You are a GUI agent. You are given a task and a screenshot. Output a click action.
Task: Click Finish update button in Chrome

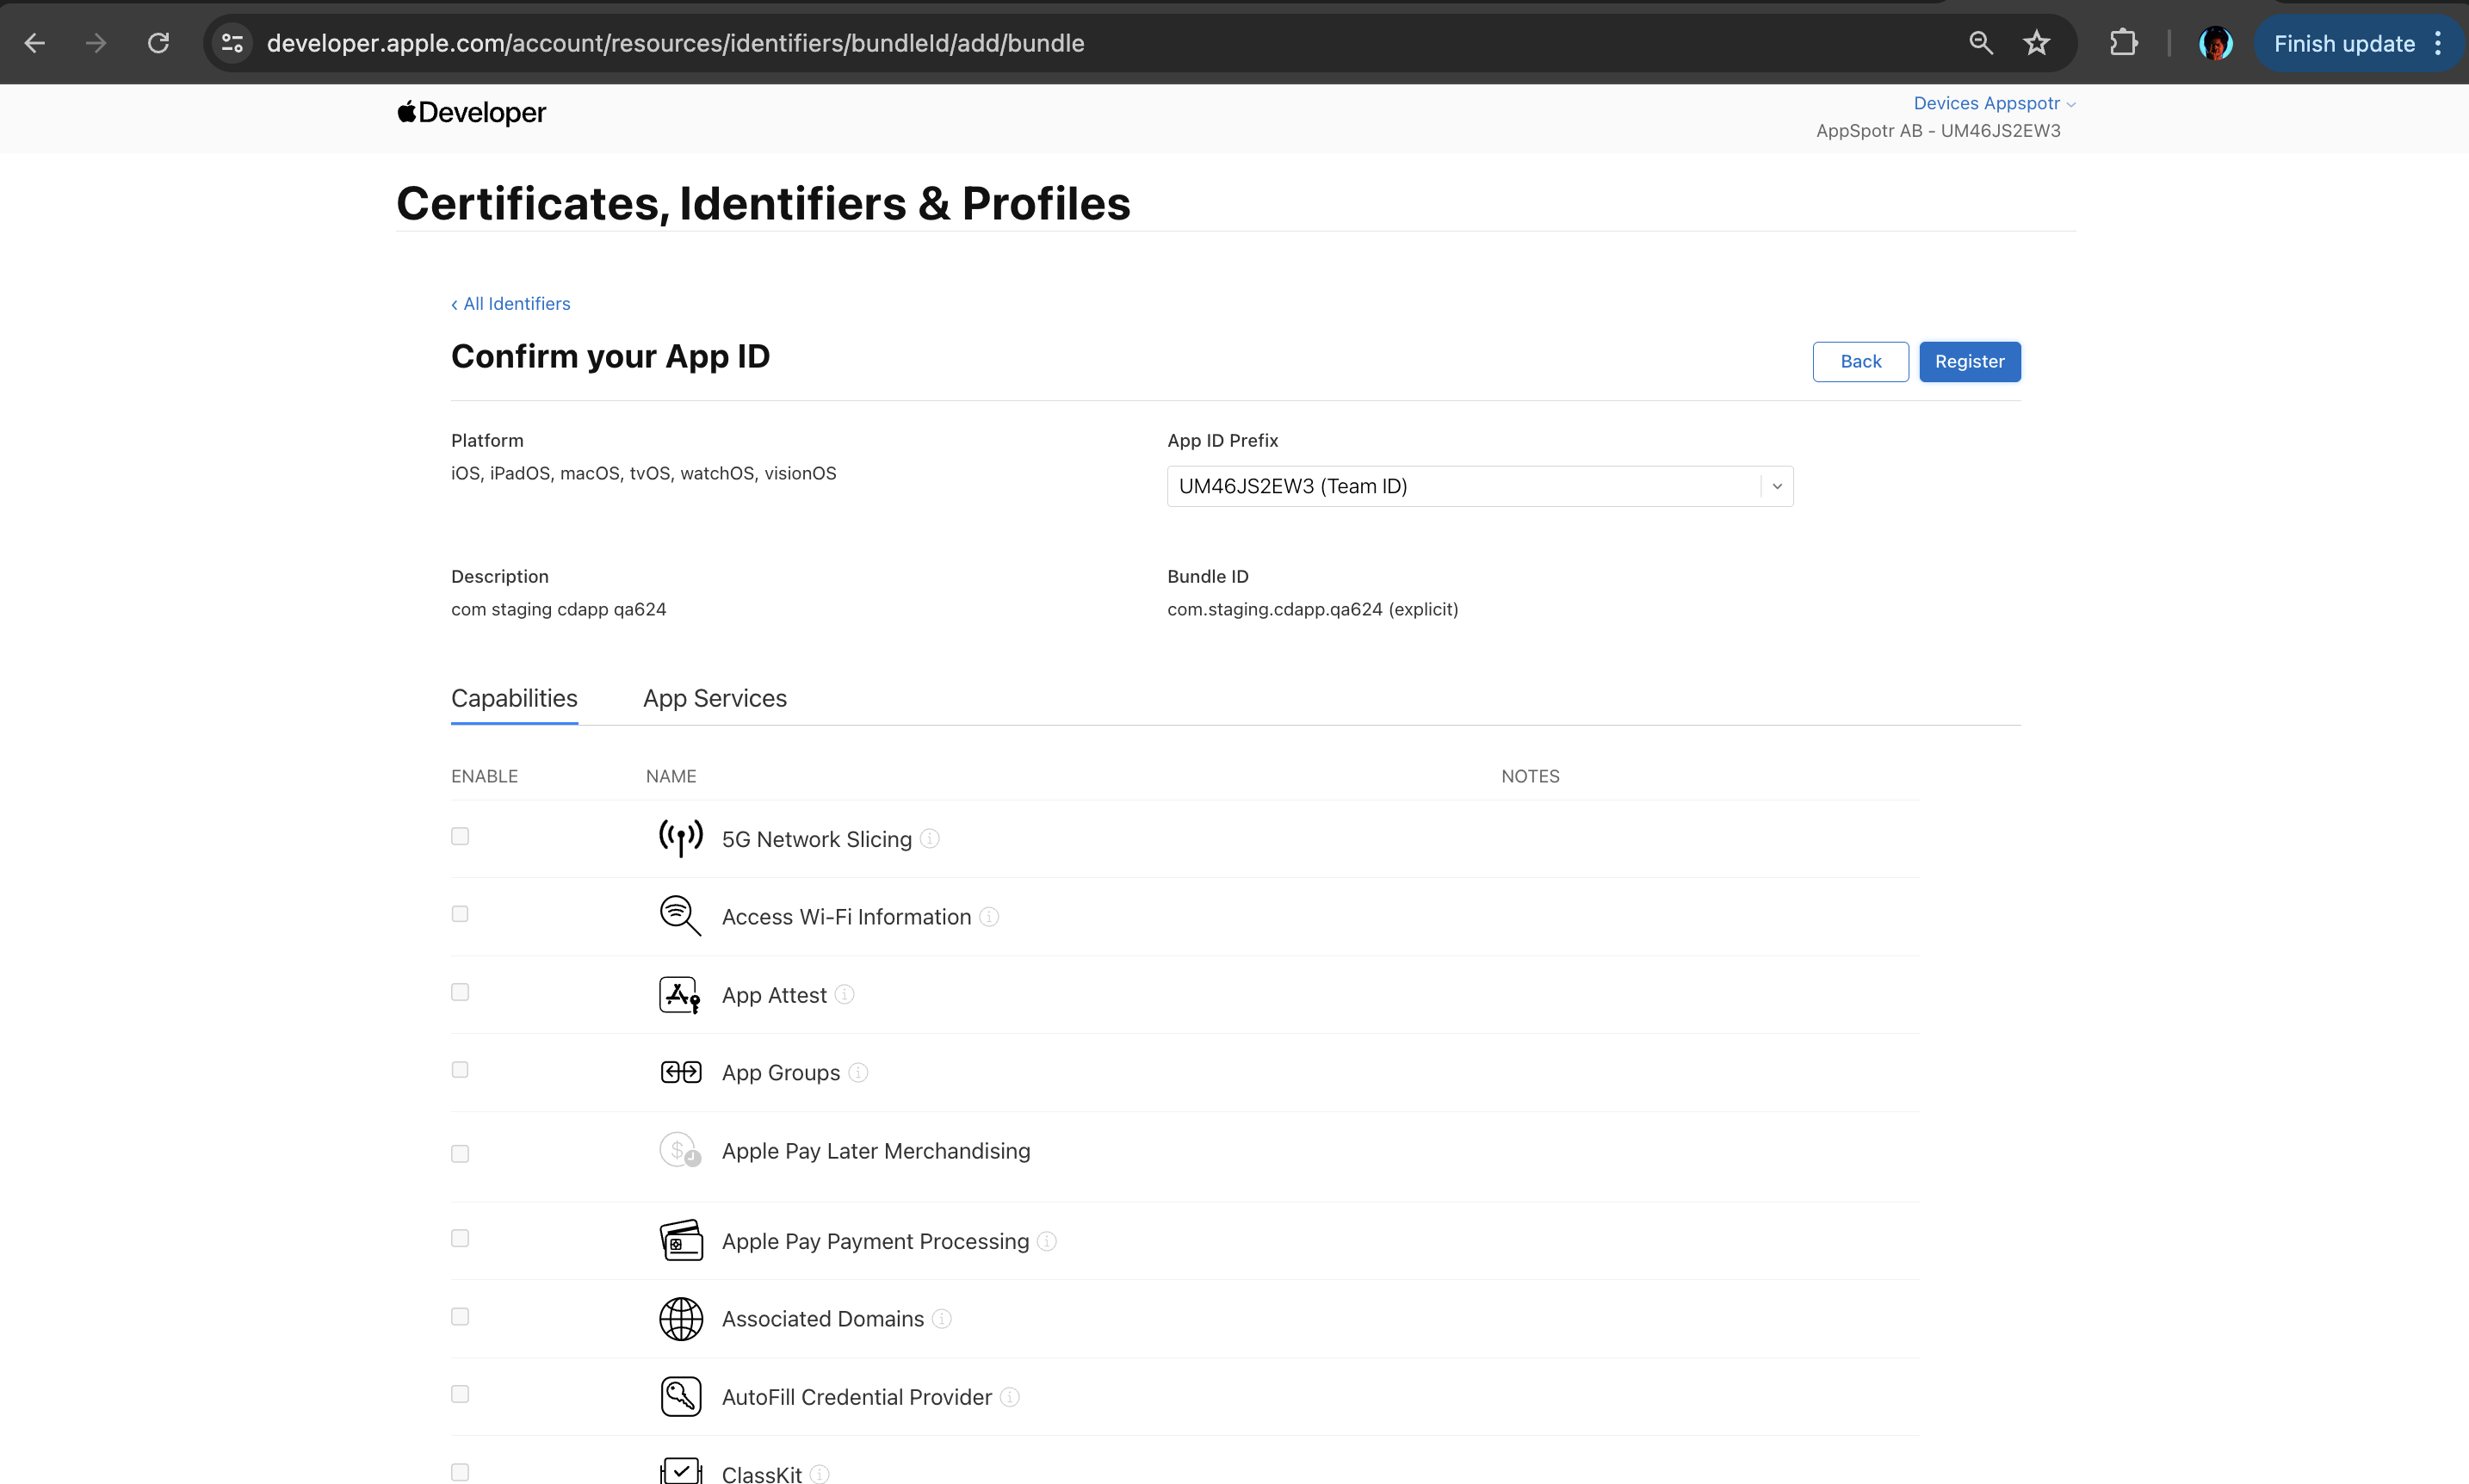coord(2344,43)
